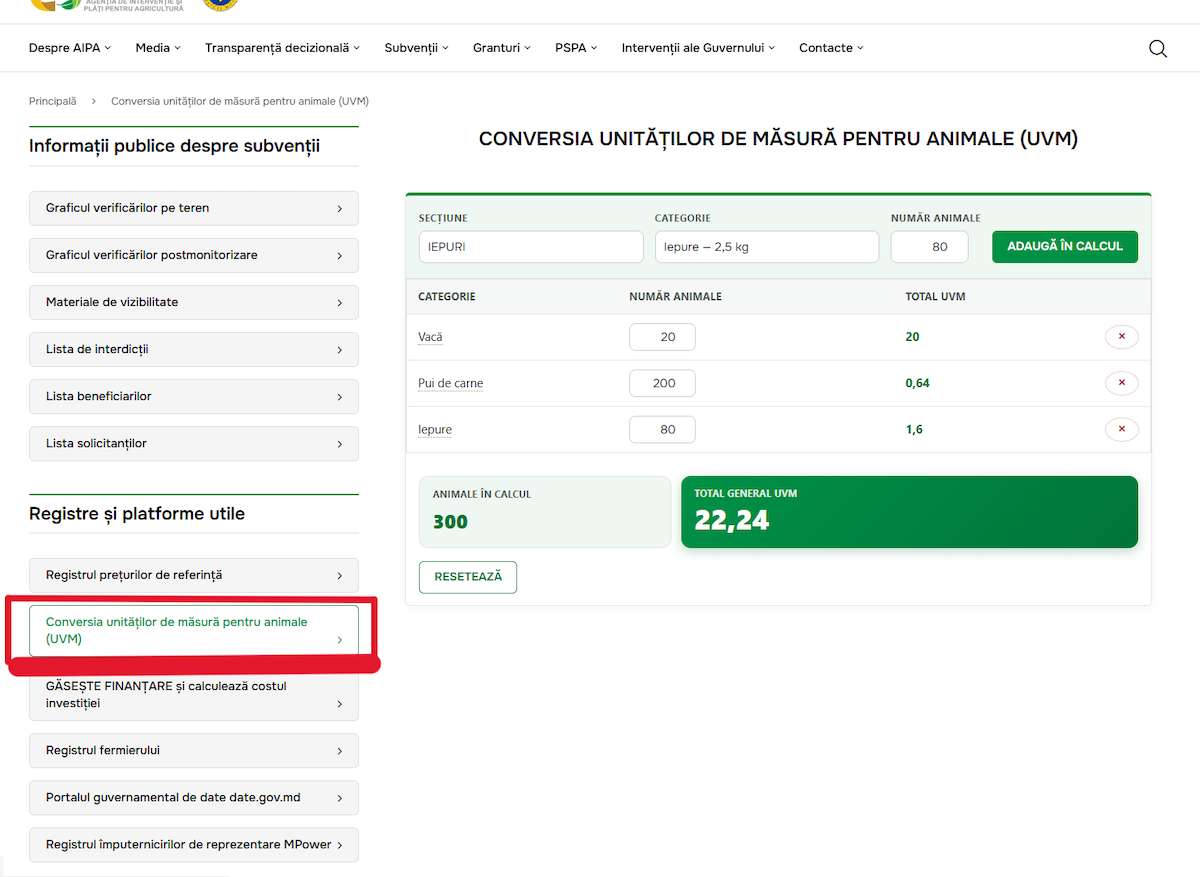Edit the Iepure animal count field
Viewport: 1200px width, 877px height.
point(662,430)
